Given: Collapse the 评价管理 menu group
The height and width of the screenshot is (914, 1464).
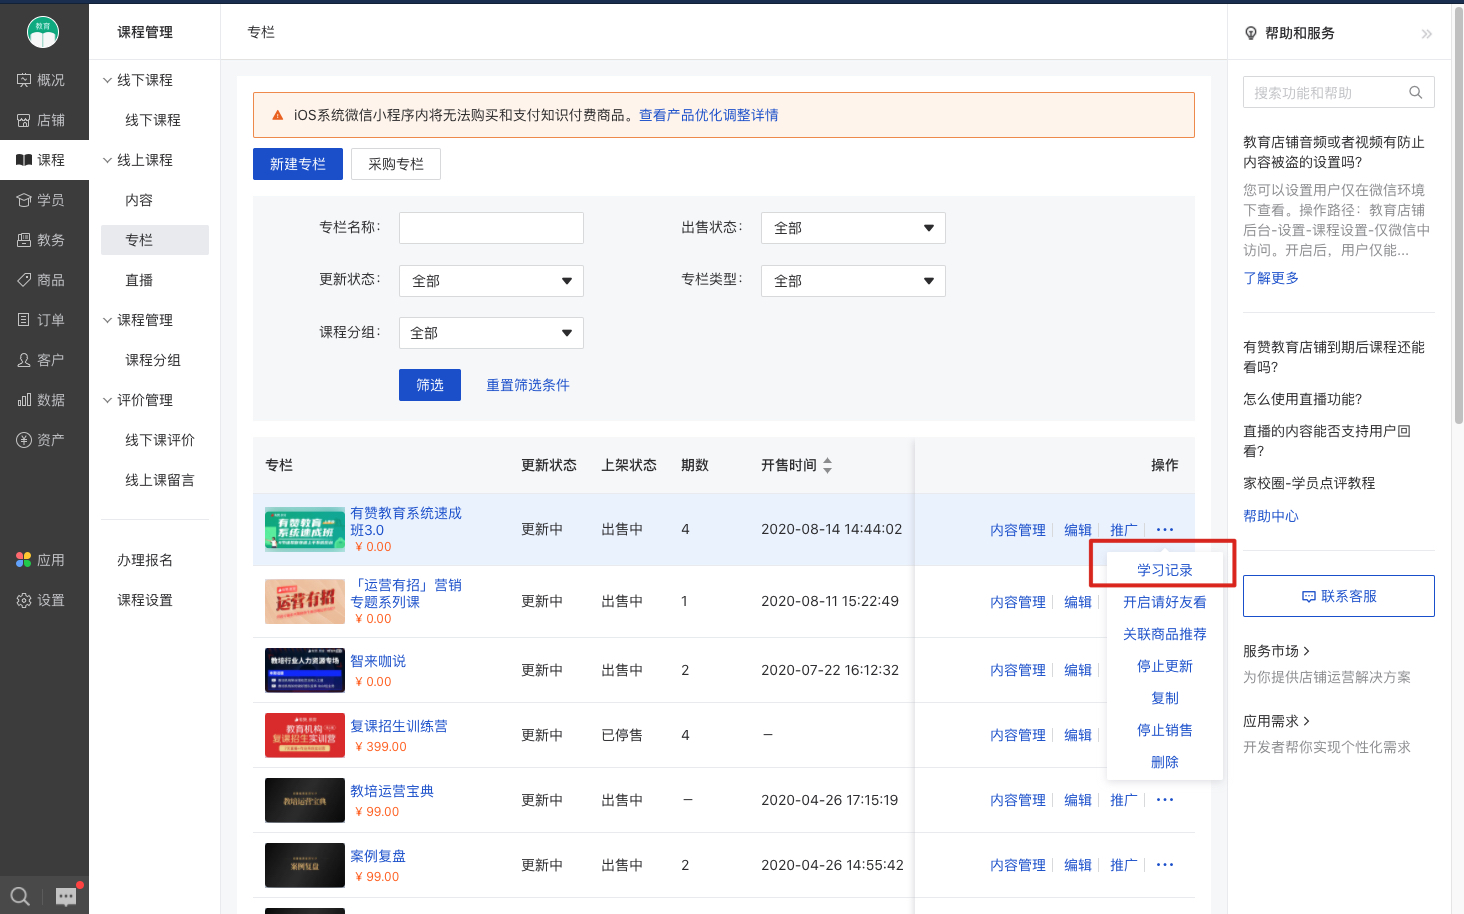Looking at the screenshot, I should coord(107,400).
